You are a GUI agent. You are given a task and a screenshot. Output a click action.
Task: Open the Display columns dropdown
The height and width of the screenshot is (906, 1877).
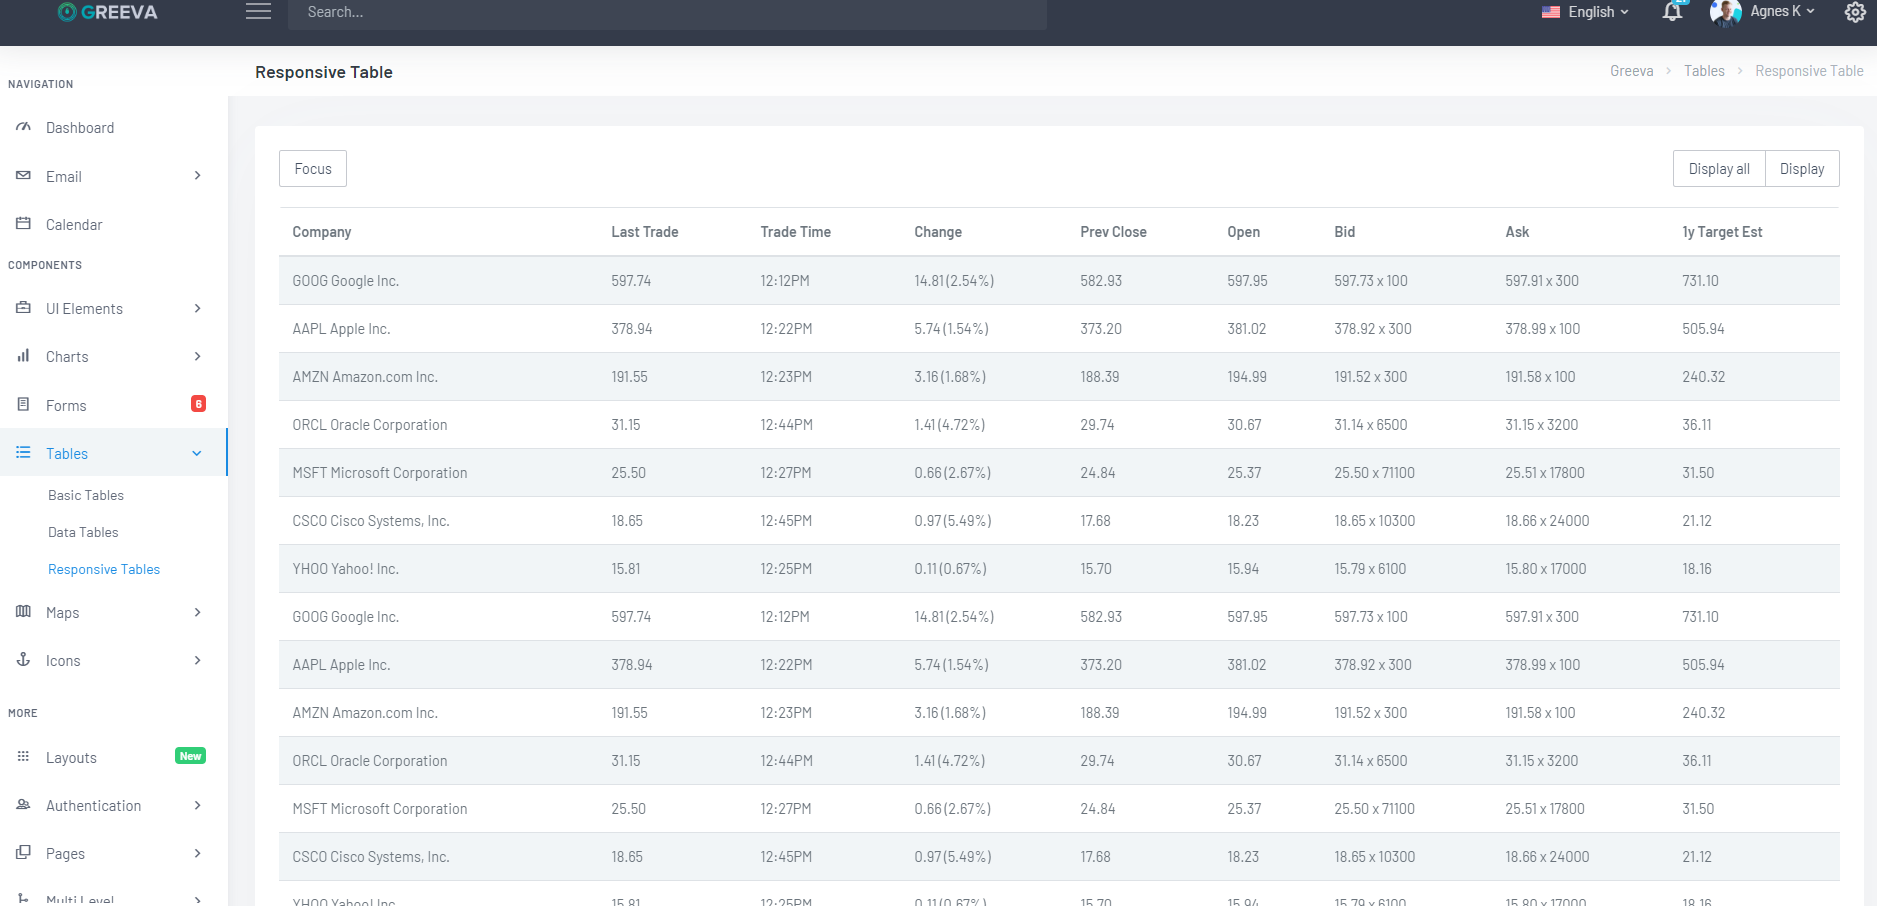pos(1802,169)
